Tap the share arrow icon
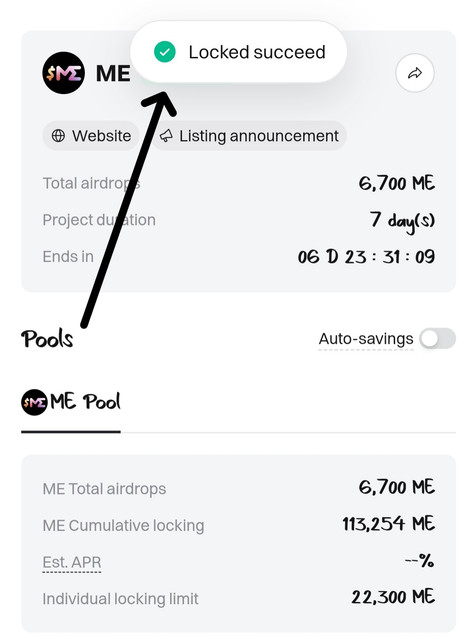 click(414, 73)
